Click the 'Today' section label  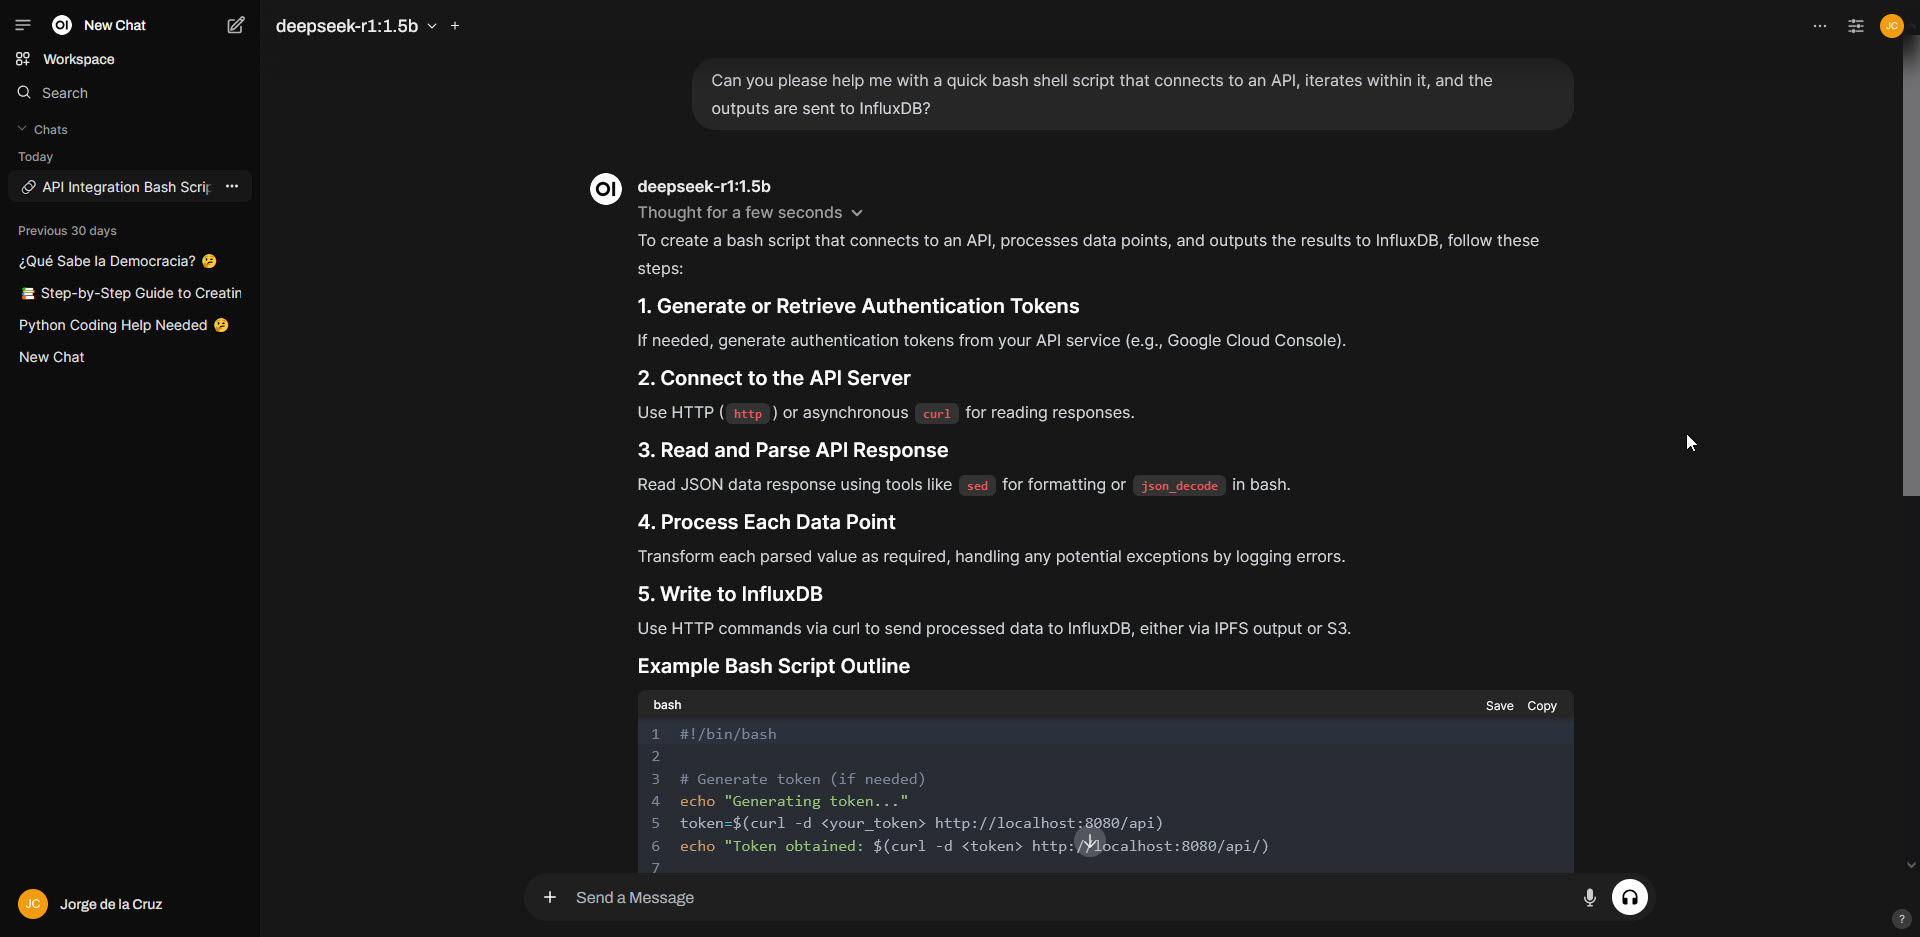(35, 157)
